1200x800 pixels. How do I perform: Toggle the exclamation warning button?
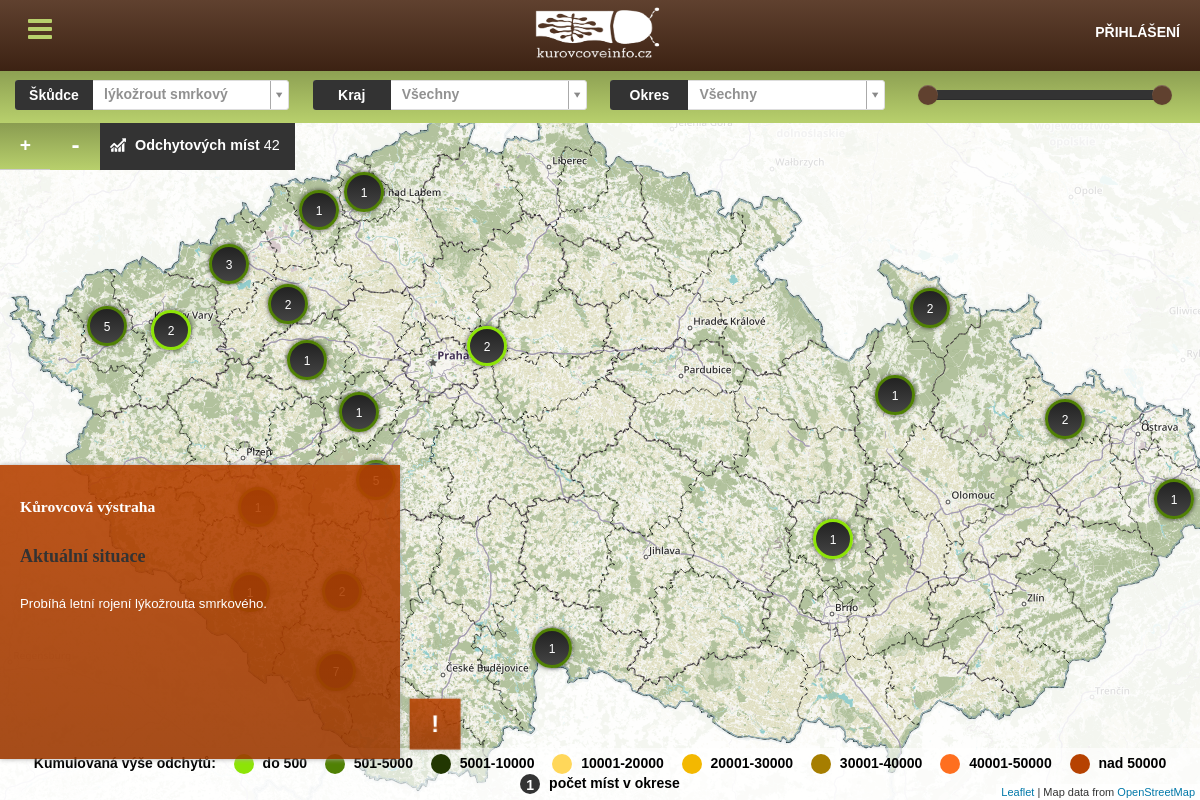pos(435,724)
